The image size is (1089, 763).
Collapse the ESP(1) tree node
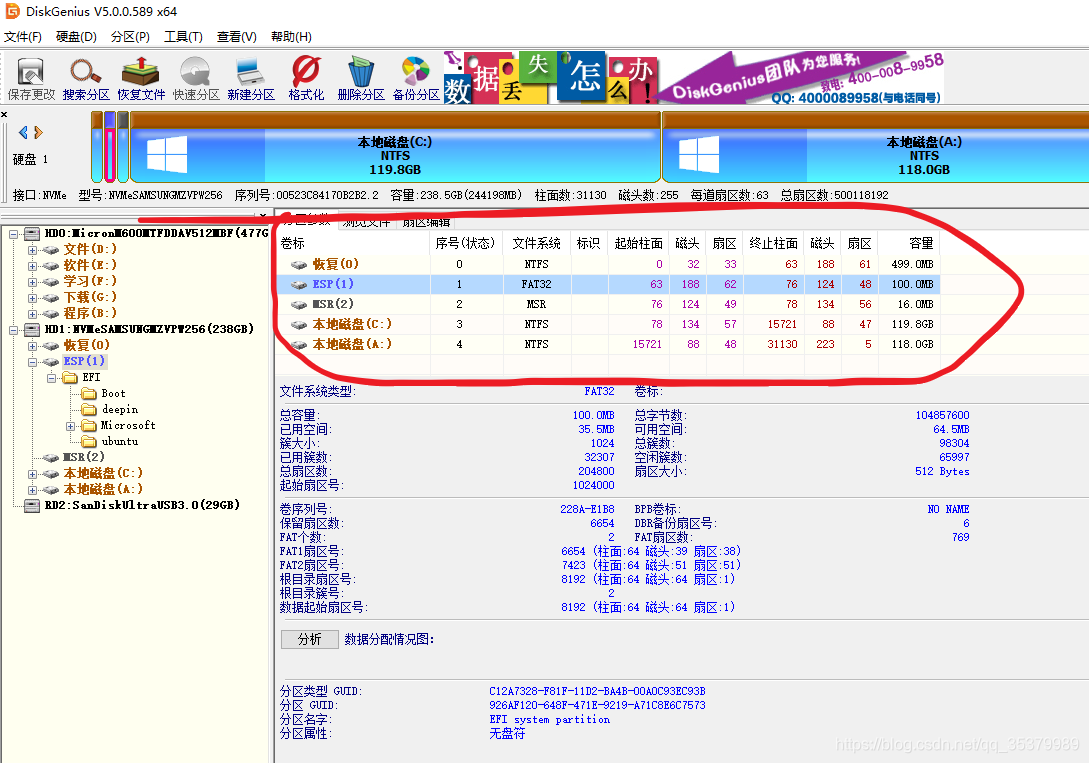[32, 362]
